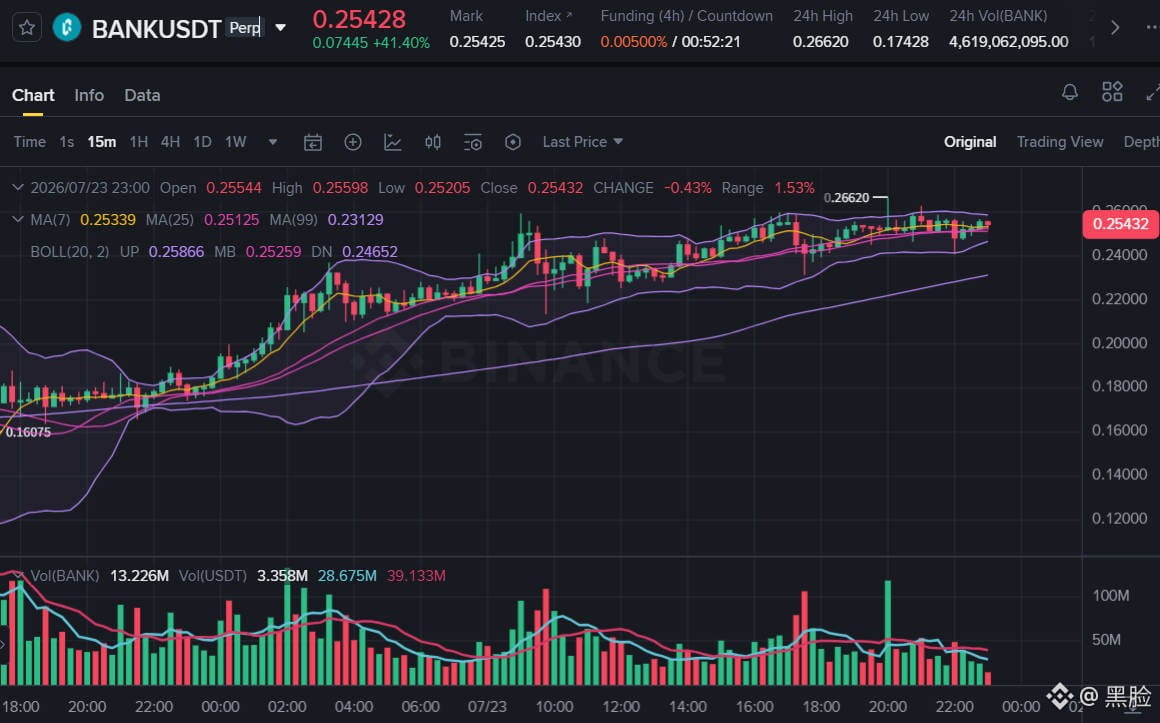Click the Mark price 0.25425
This screenshot has width=1160, height=723.
[477, 42]
